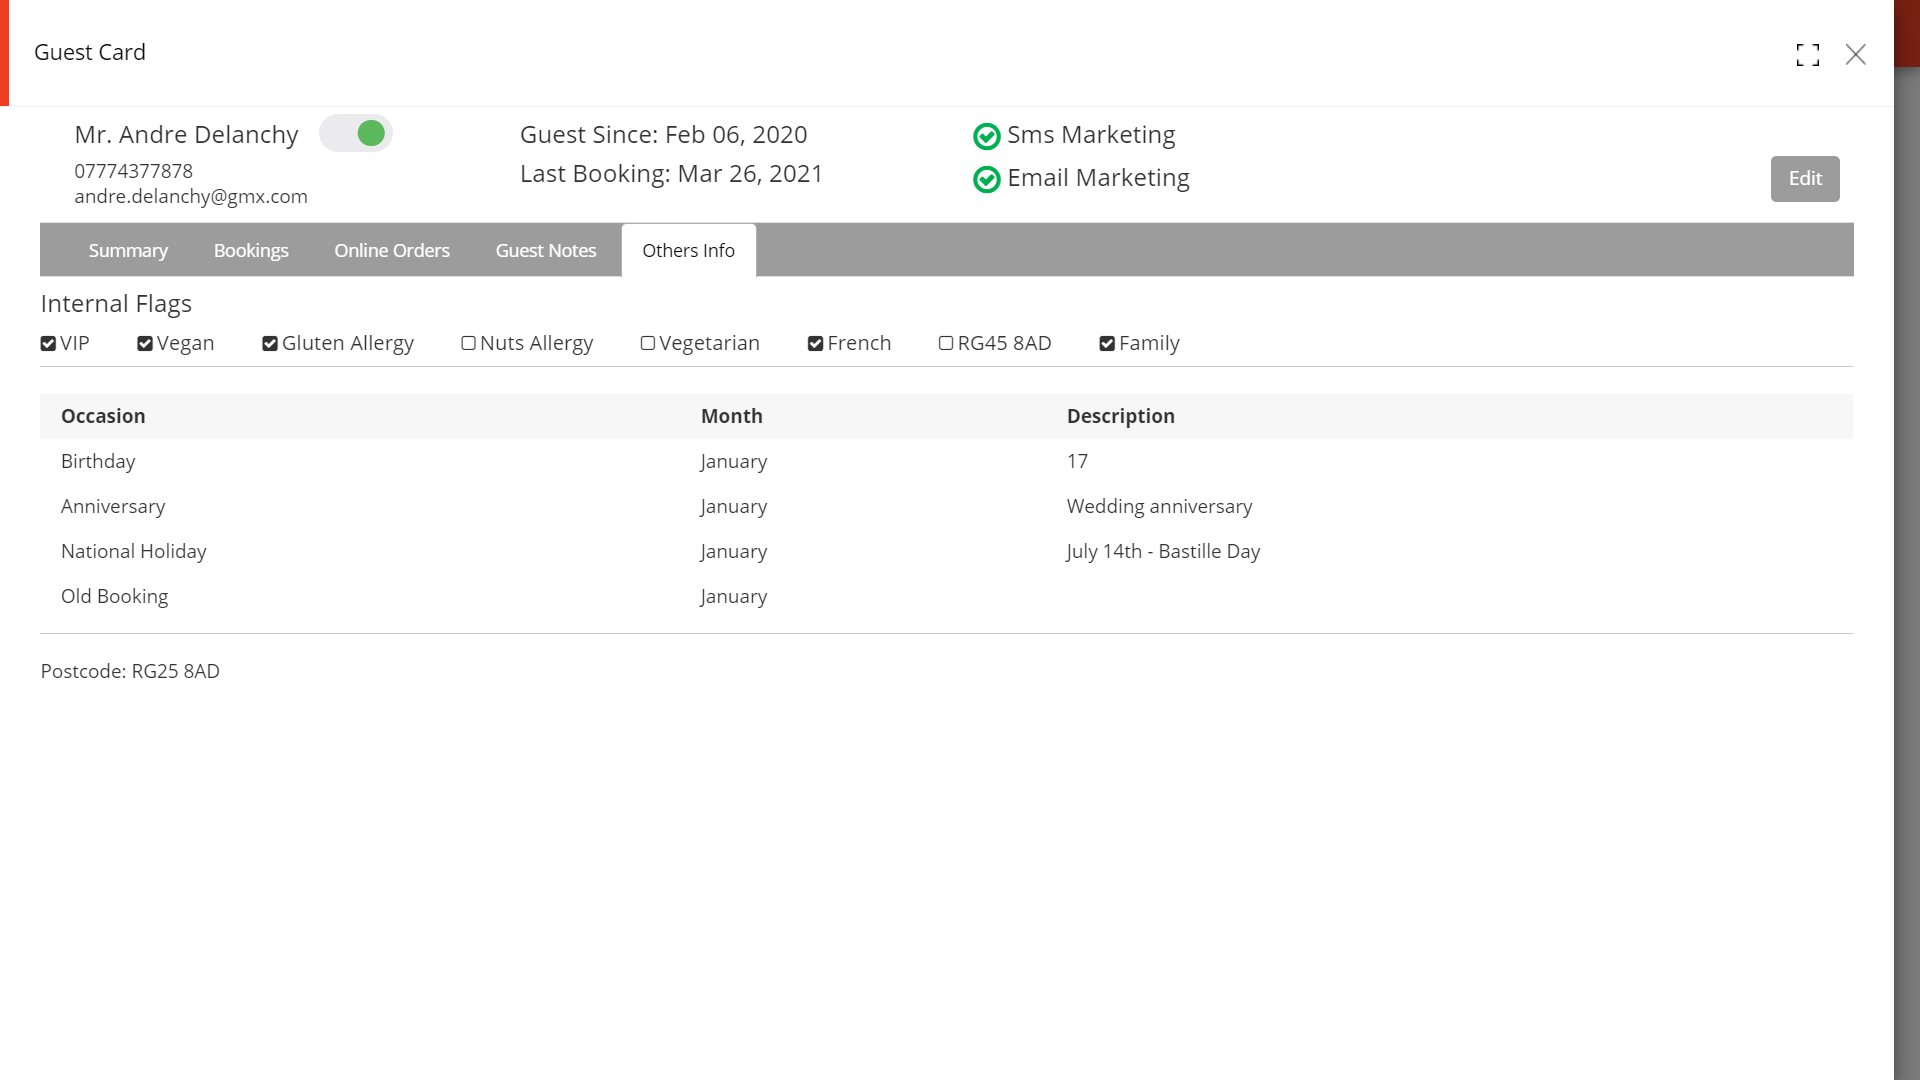Click January in the Old Booking row

734,597
